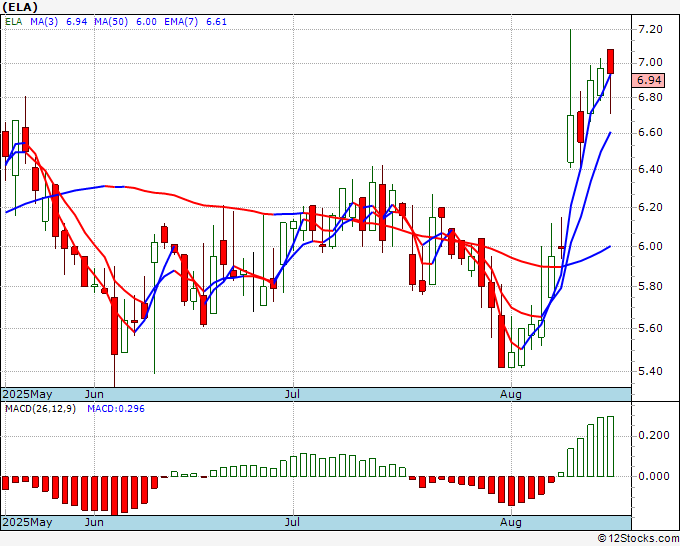Screen dimensions: 680x546
Task: Click the Jul label on price chart axis
Action: click(x=292, y=394)
